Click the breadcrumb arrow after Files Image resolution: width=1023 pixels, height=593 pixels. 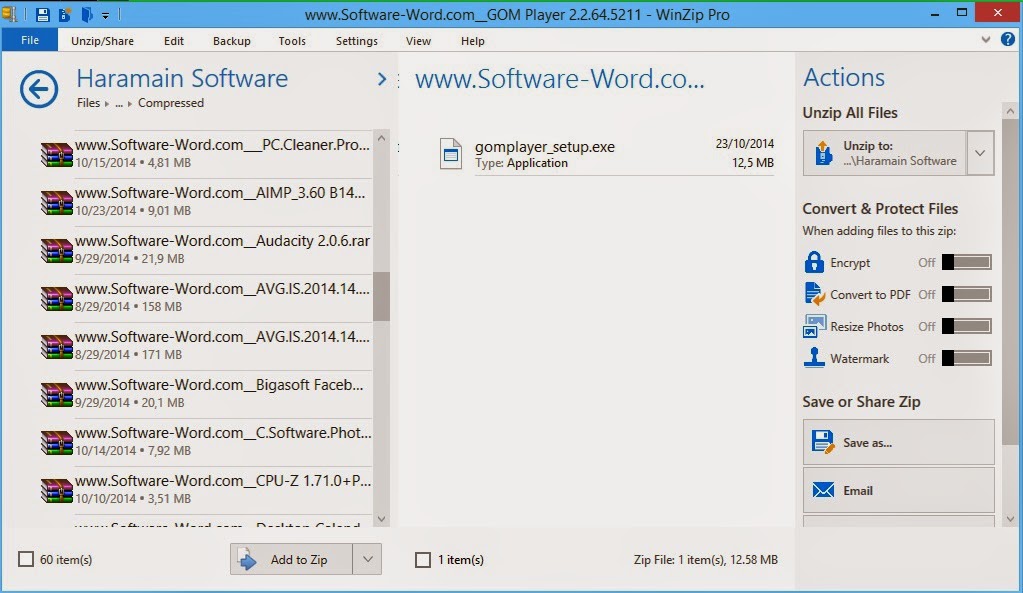107,104
